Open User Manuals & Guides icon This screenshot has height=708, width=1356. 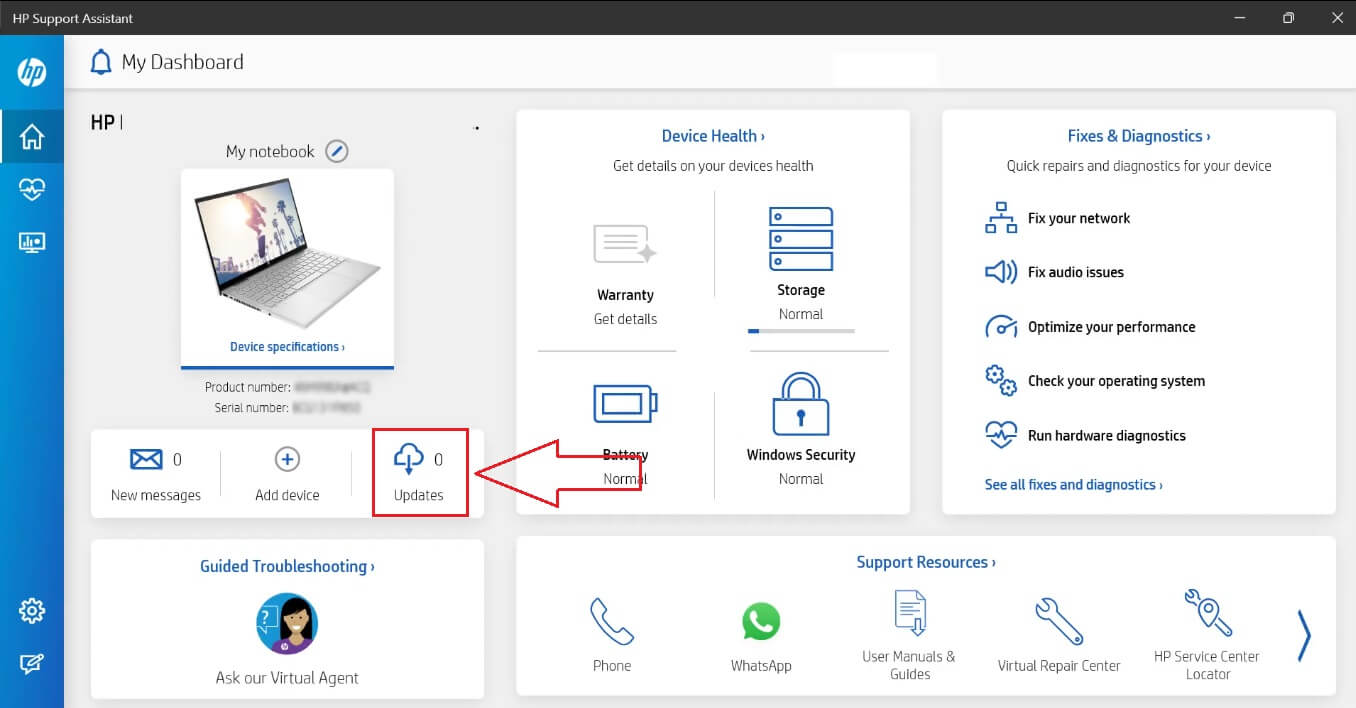point(909,613)
